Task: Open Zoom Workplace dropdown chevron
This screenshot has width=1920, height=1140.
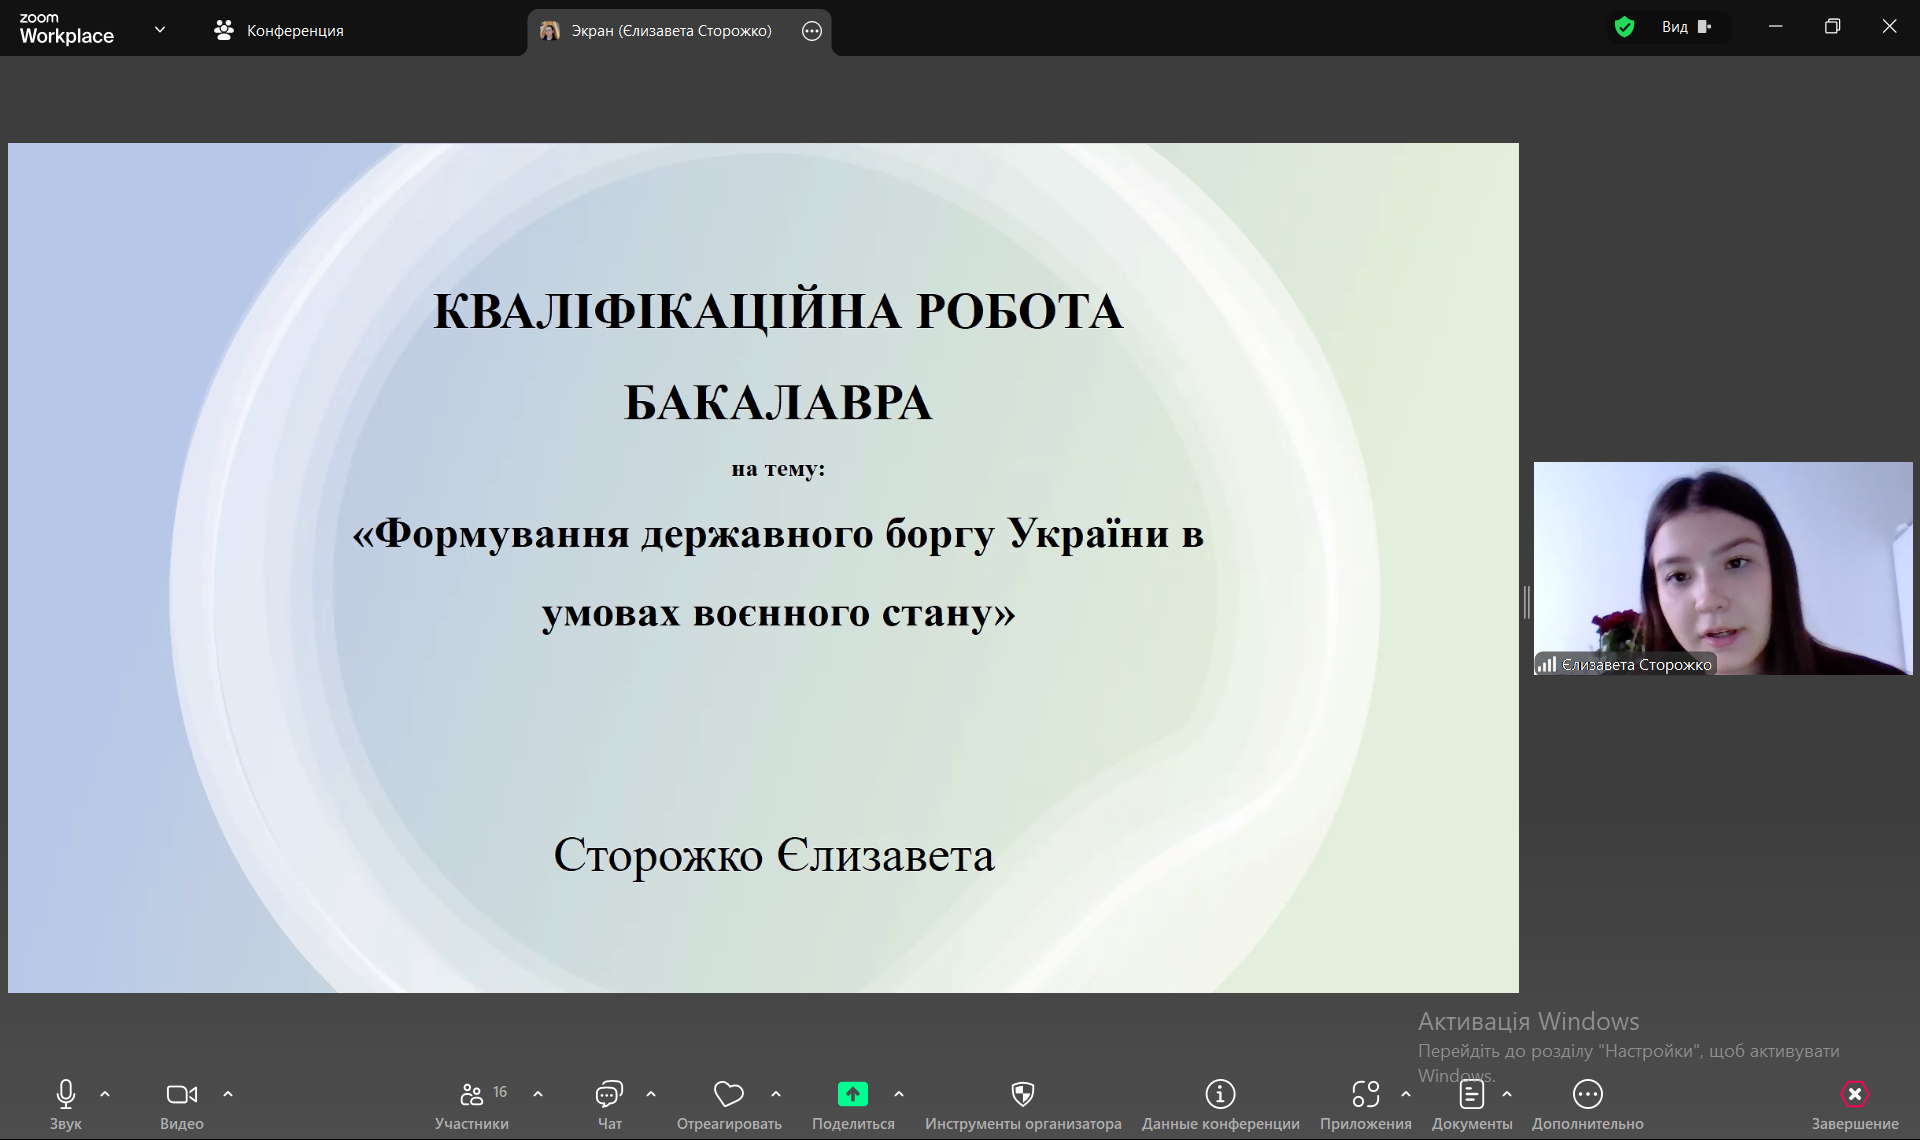Action: pos(160,30)
